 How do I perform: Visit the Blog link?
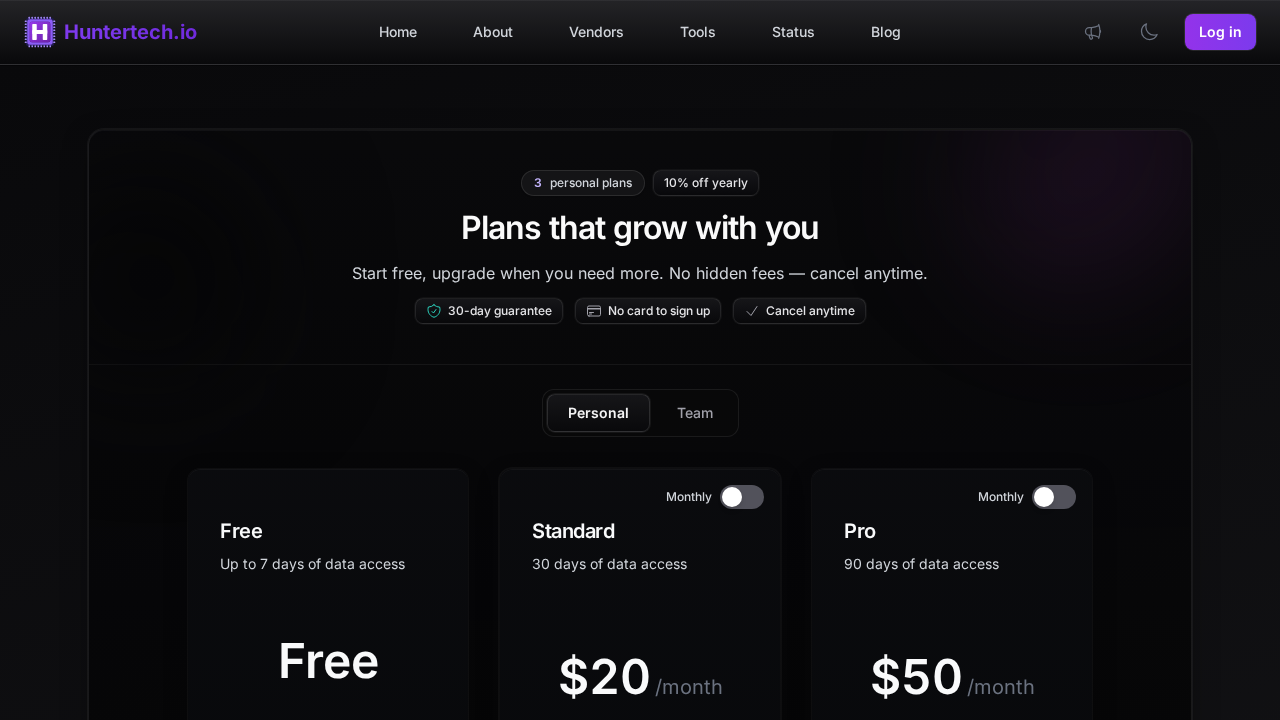[886, 32]
